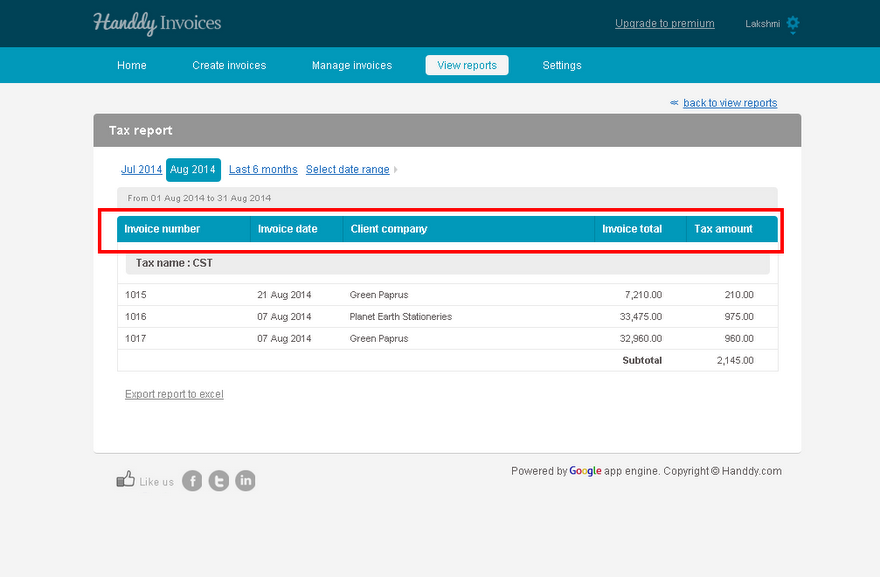Screen dimensions: 880x577
Task: Click the 07 Aug 2014 date for invoice 1016
Action: coord(284,317)
